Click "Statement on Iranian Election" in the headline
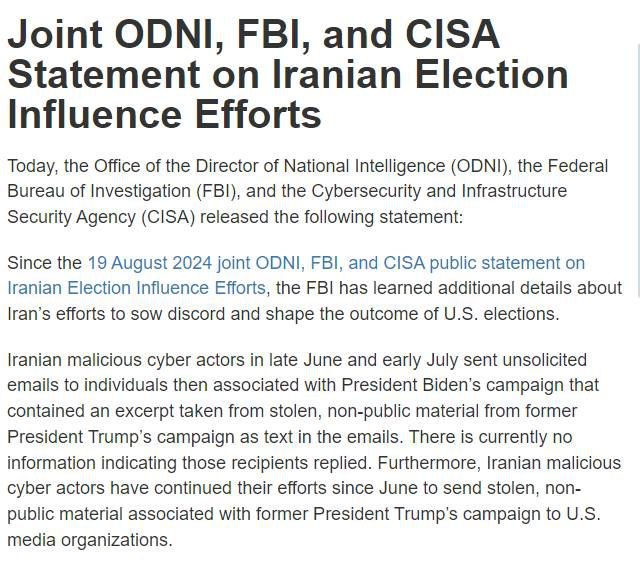 point(288,75)
